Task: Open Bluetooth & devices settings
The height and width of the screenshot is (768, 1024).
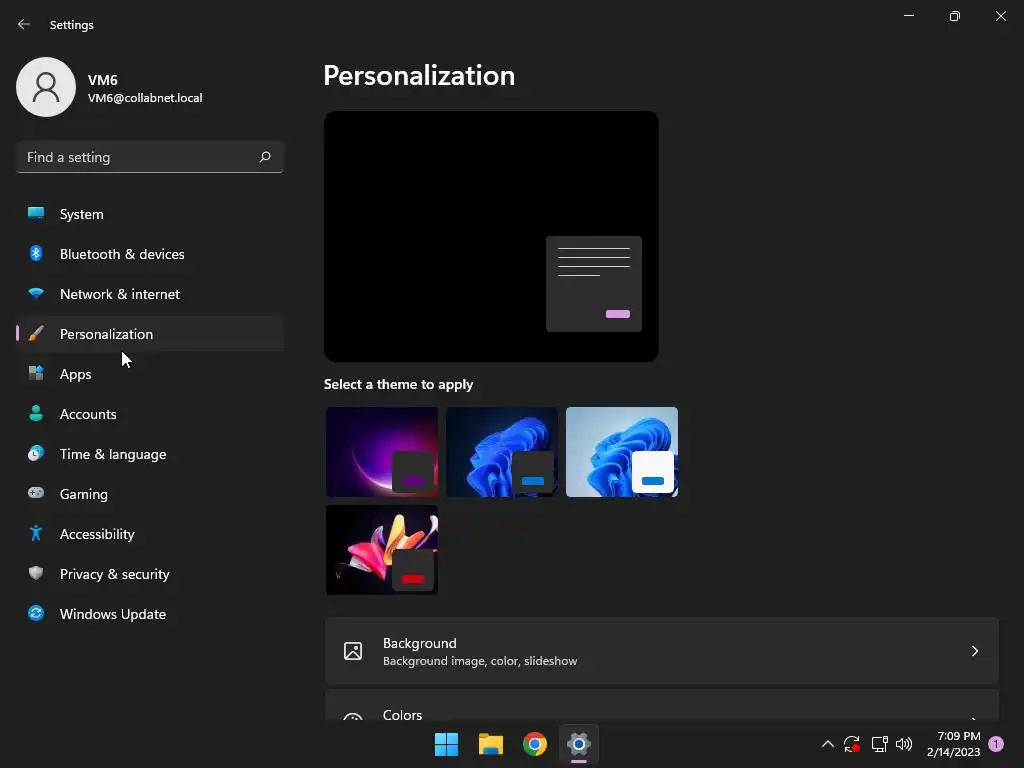Action: point(150,254)
